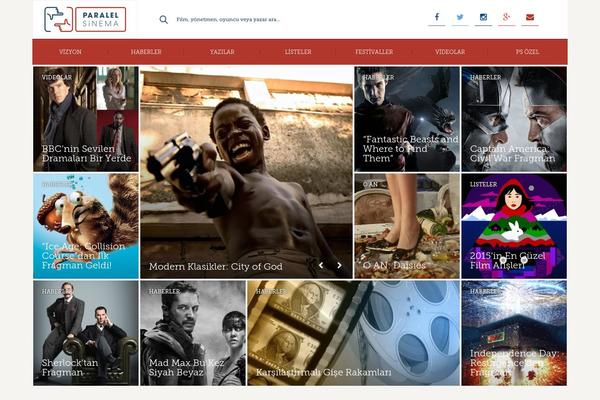Go to next slide arrow on City of God
Image resolution: width=600 pixels, height=400 pixels.
coord(339,266)
